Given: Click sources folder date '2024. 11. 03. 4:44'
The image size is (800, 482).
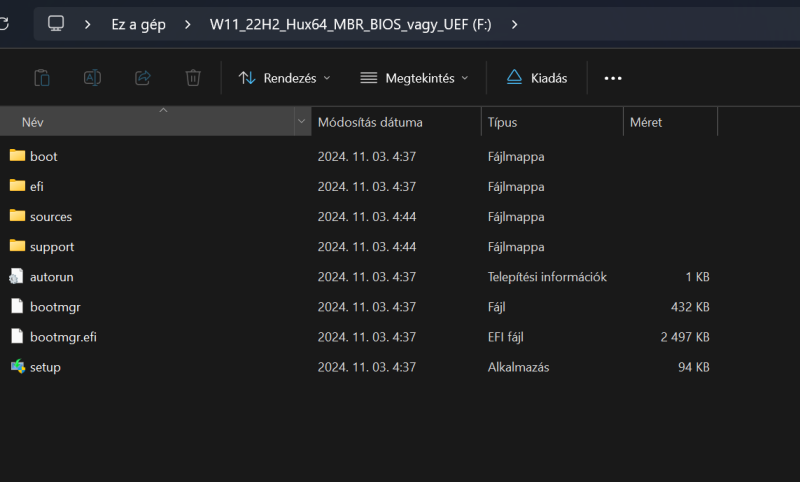Looking at the screenshot, I should coord(367,217).
